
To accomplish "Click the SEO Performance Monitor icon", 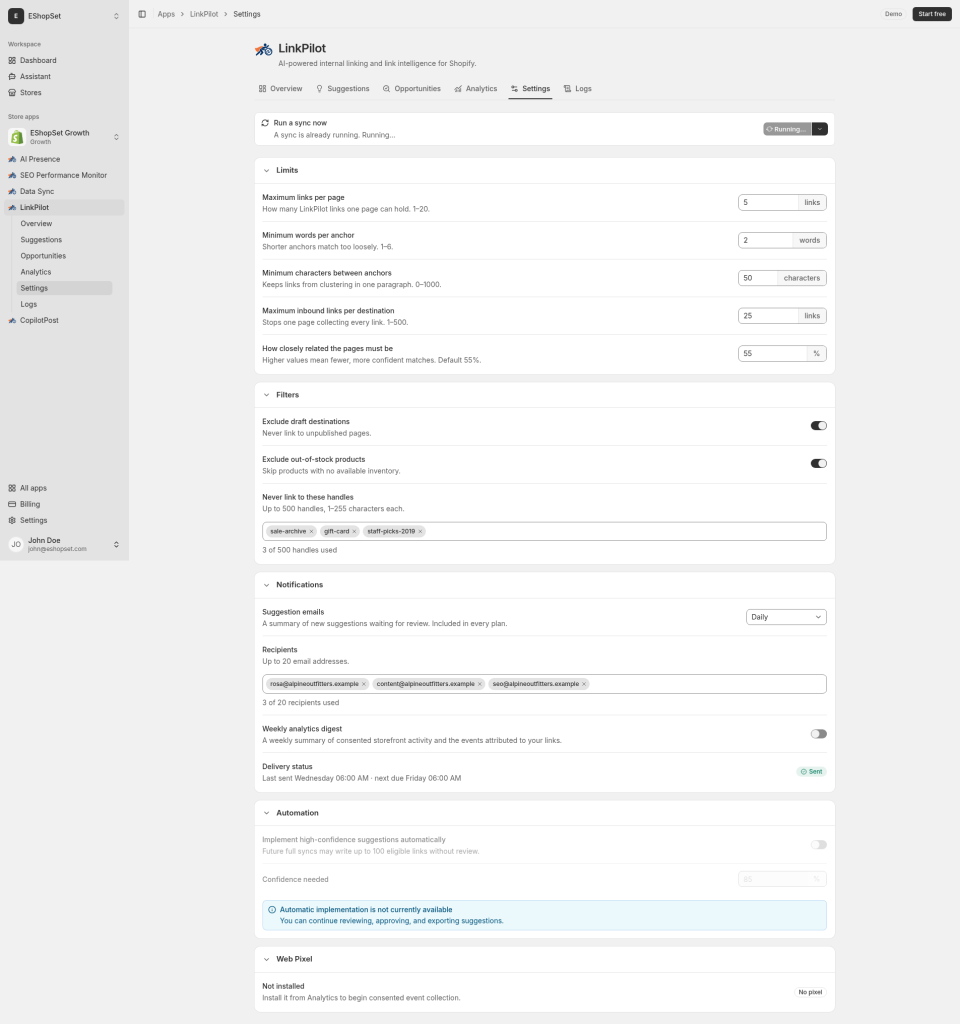I will coord(12,175).
